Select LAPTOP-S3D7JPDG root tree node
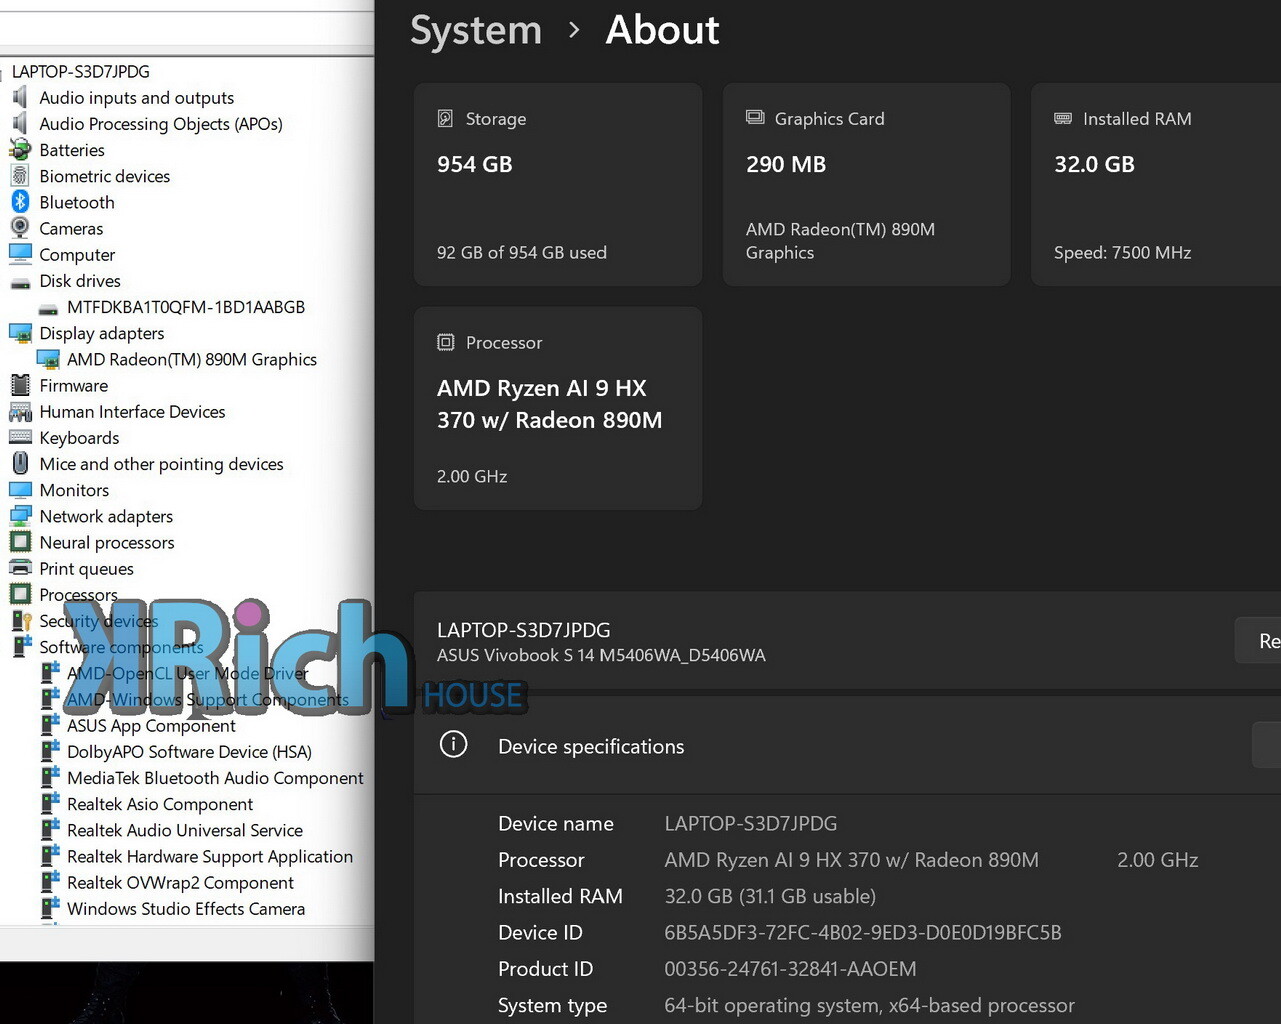This screenshot has height=1024, width=1281. [80, 71]
